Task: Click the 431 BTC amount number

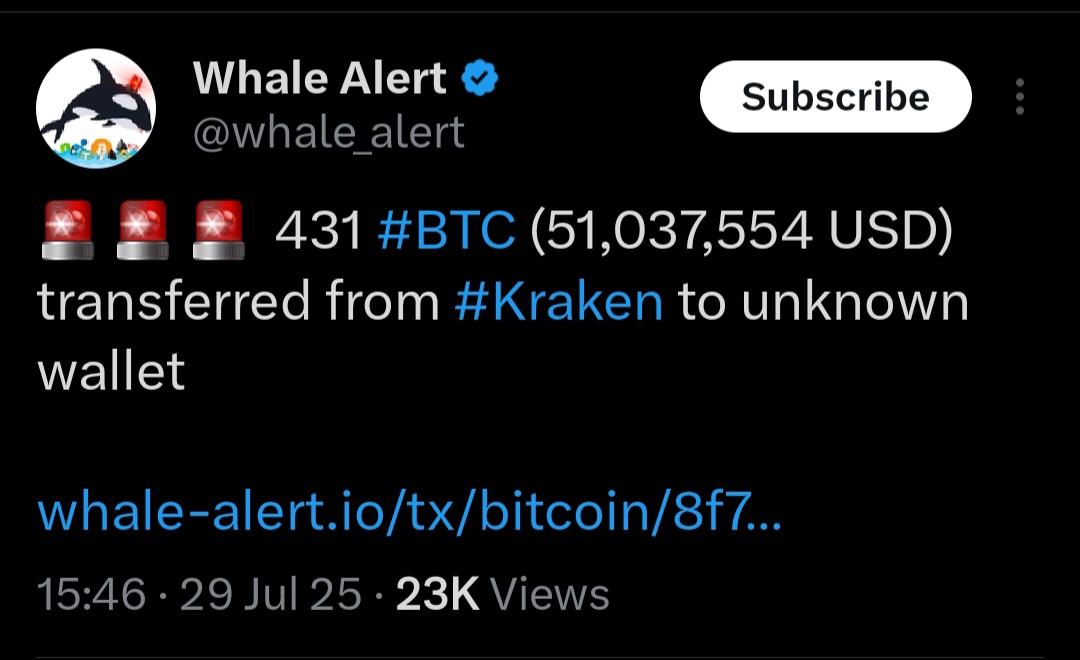Action: [x=318, y=229]
